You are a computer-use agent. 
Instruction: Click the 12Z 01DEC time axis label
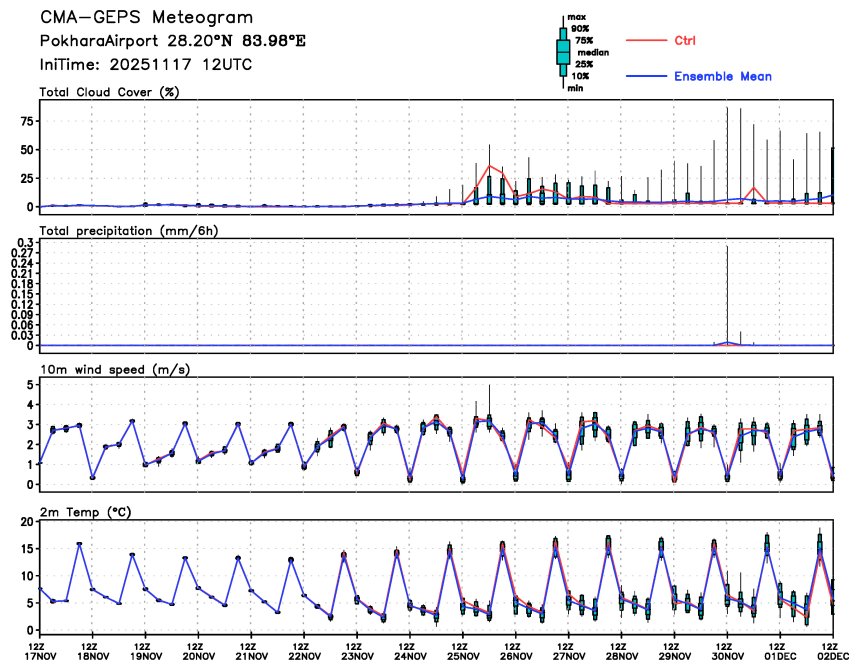tap(781, 652)
